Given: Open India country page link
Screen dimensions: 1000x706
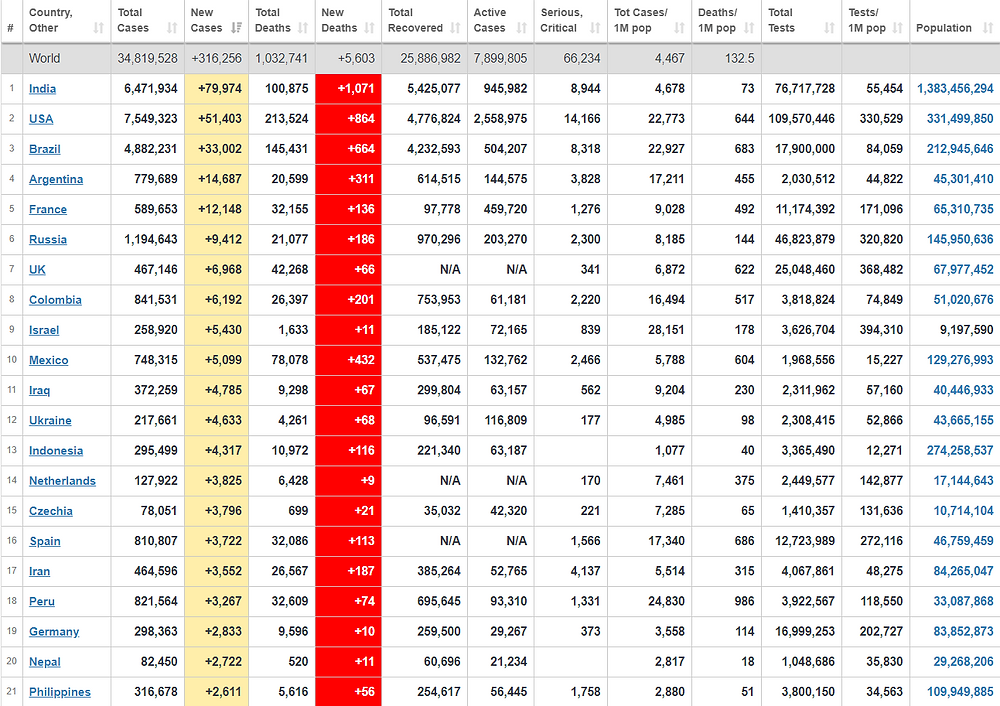Looking at the screenshot, I should click(42, 89).
